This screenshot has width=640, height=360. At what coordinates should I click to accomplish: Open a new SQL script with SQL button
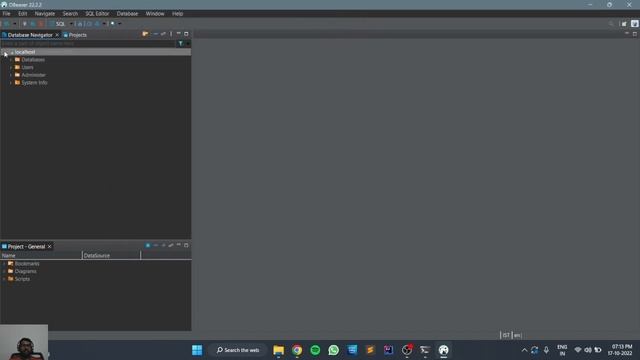(57, 24)
